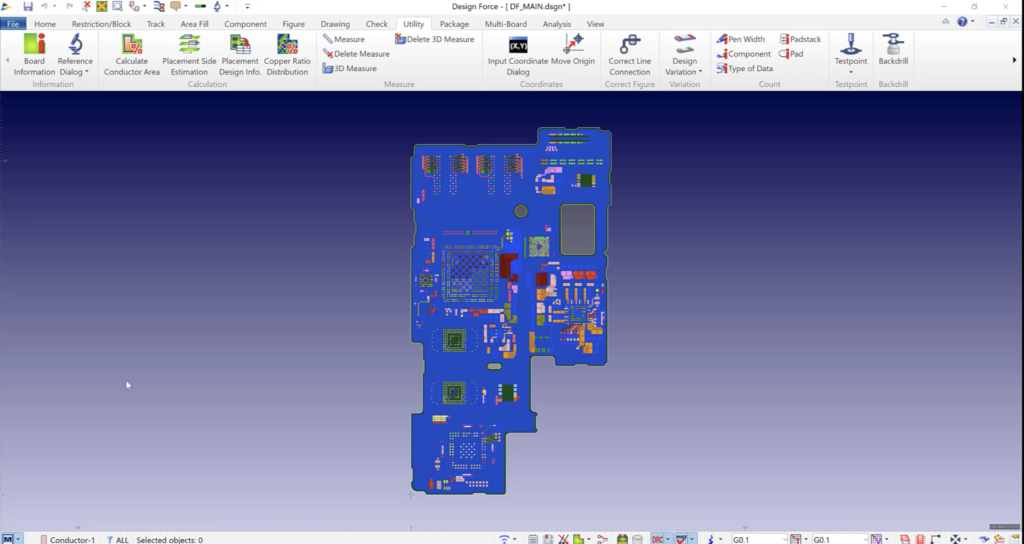Image resolution: width=1024 pixels, height=544 pixels.
Task: Expand the wireless icon dropdown in status bar
Action: tap(515, 540)
